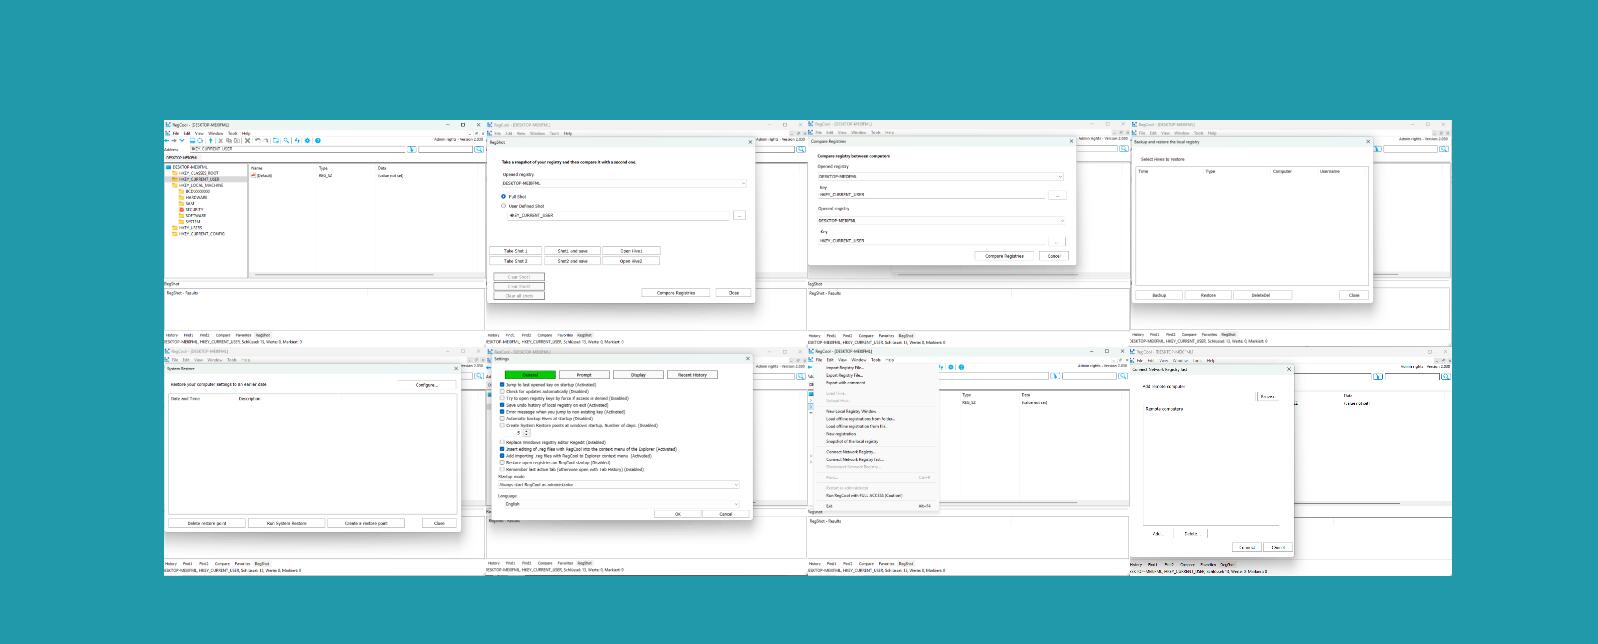Click the refresh icon in the registry tree window toolbar
The height and width of the screenshot is (644, 1598).
(x=200, y=140)
